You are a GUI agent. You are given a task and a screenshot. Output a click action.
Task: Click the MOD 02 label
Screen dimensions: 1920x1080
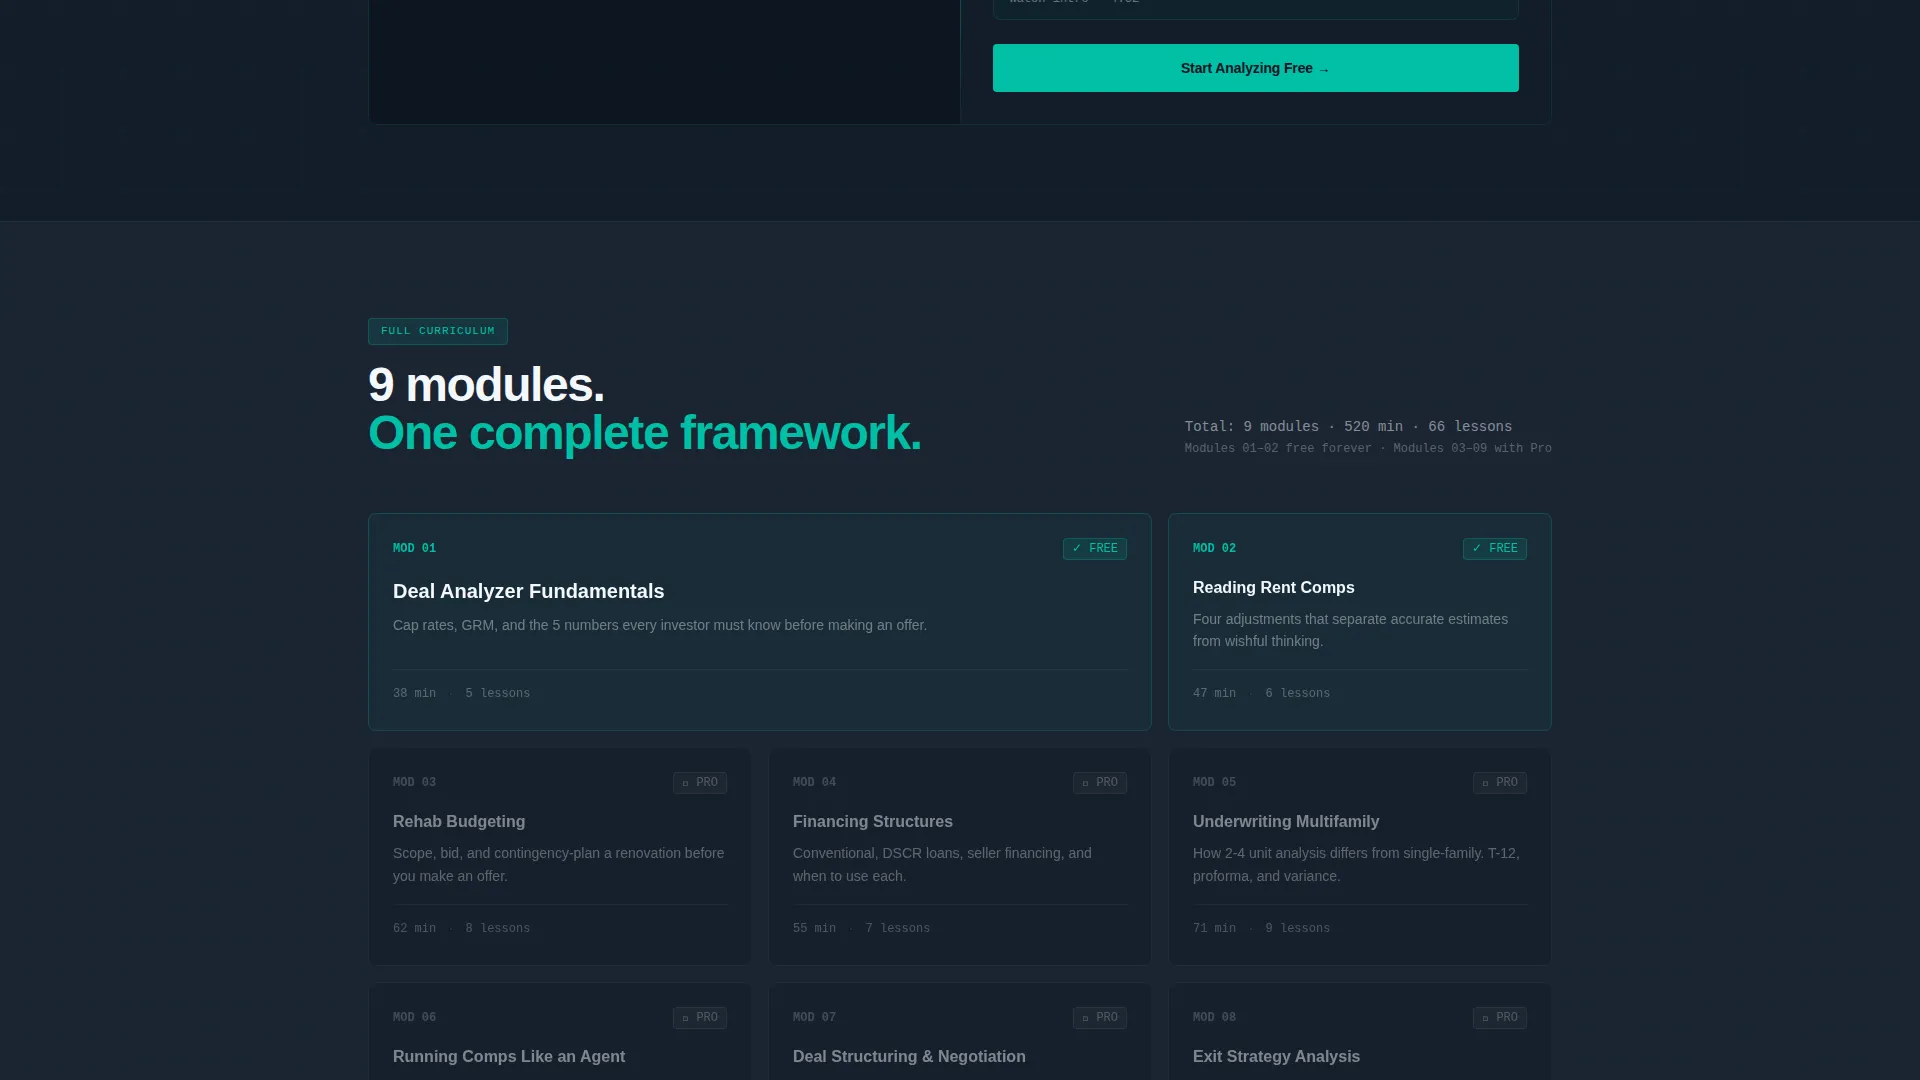pyautogui.click(x=1214, y=548)
